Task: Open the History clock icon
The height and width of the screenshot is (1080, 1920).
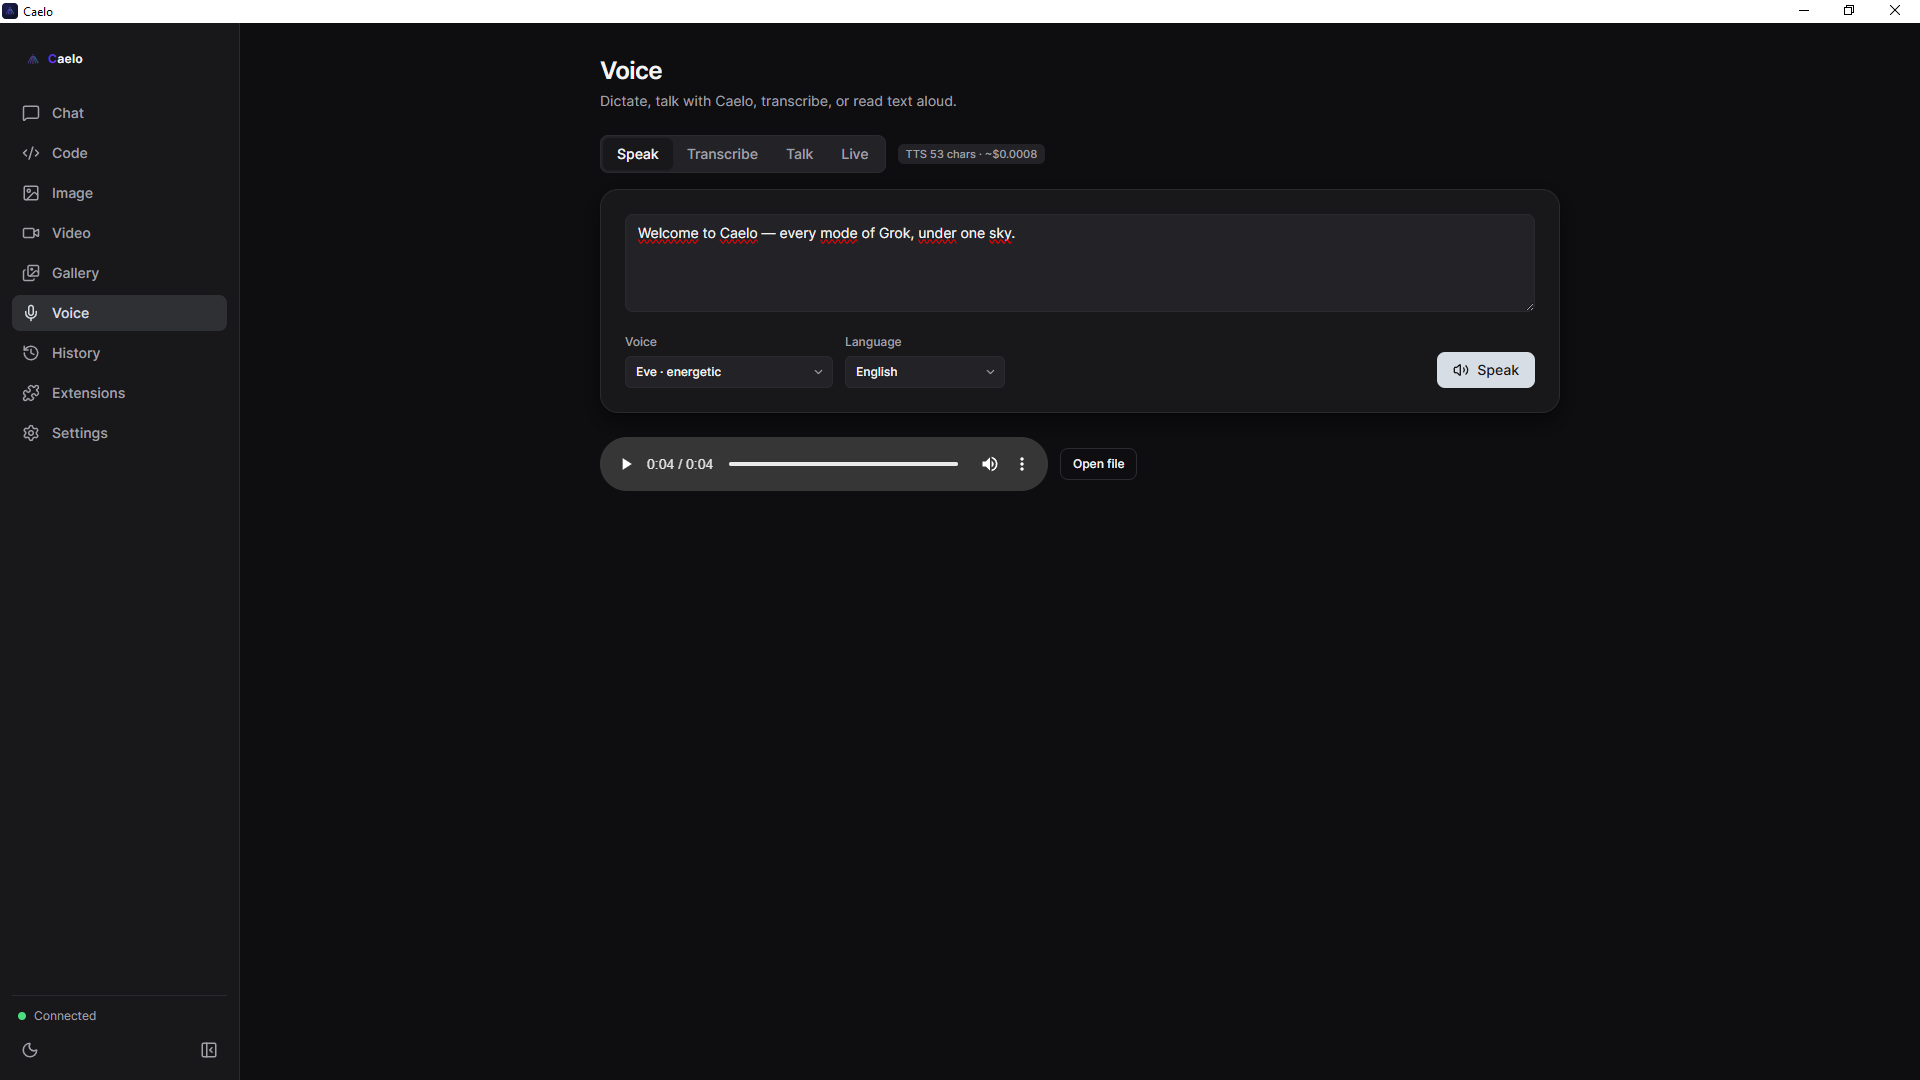Action: [31, 353]
